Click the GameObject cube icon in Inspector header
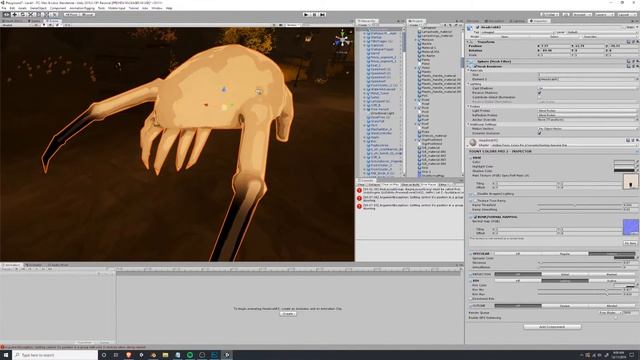 click(x=470, y=28)
